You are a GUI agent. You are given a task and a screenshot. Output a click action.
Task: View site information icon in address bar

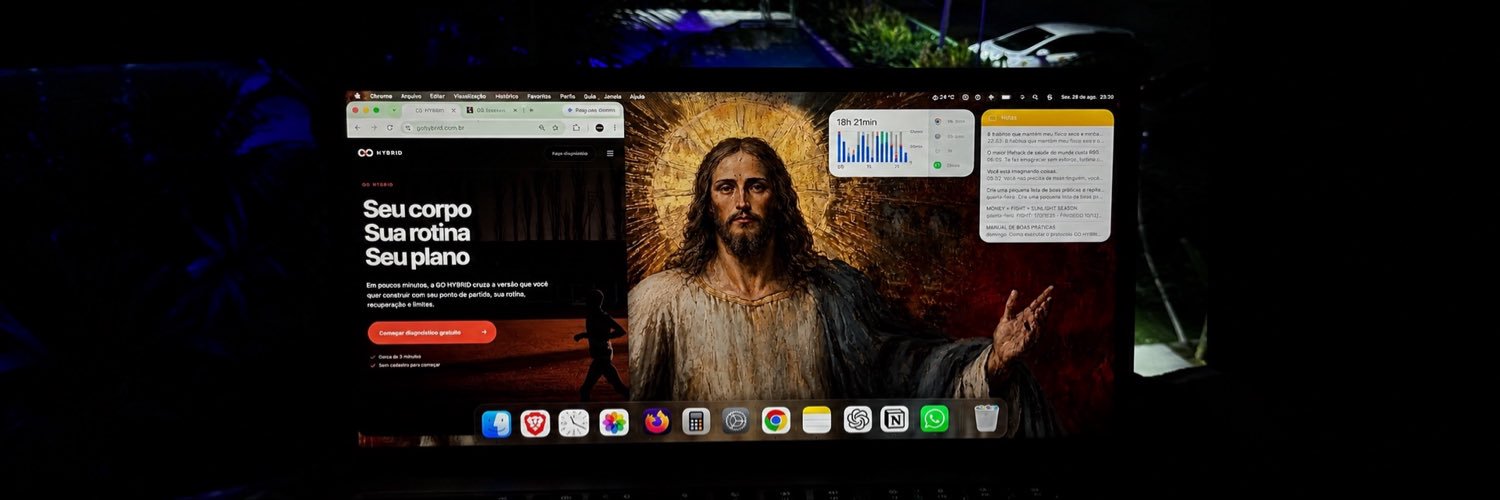[x=408, y=128]
